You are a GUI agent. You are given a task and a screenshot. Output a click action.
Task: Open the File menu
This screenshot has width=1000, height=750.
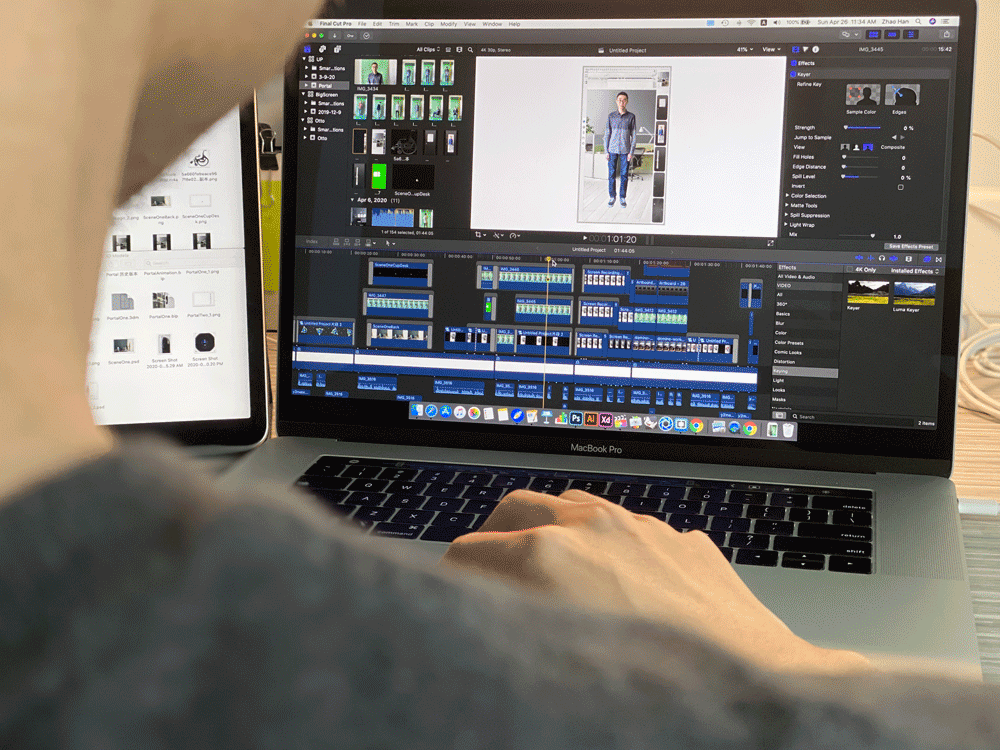pos(362,24)
